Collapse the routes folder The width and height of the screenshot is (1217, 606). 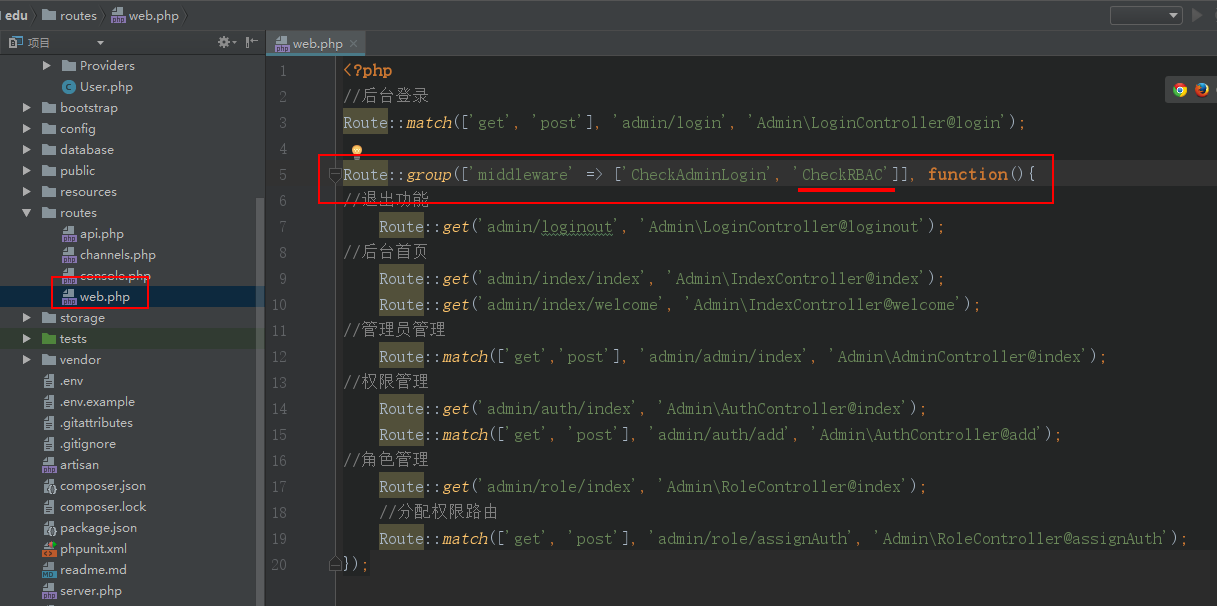27,213
